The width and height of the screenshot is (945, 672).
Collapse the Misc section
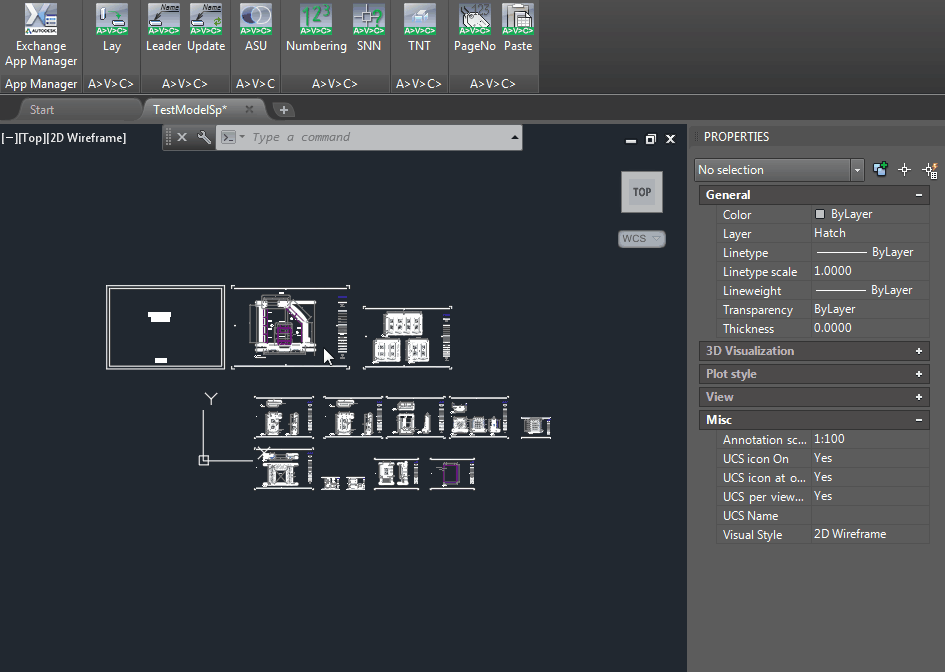[x=918, y=419]
